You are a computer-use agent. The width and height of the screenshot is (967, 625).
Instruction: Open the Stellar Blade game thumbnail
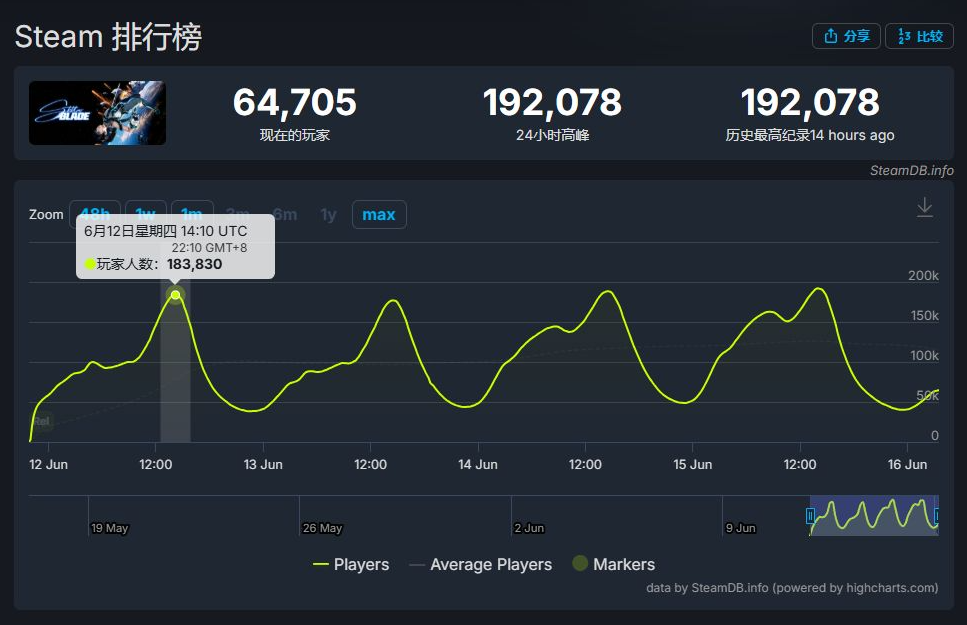(97, 113)
